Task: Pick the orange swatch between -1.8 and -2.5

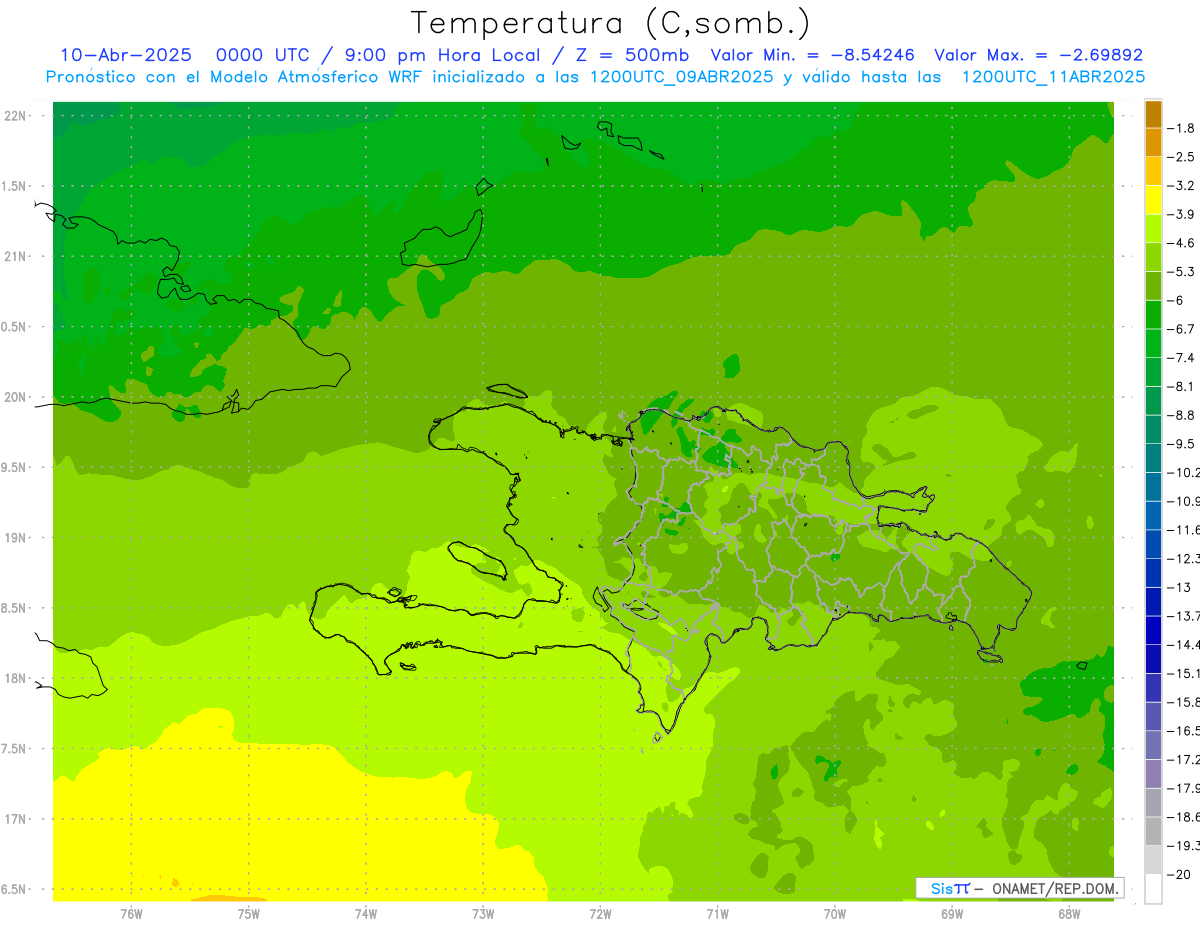Action: [x=1153, y=142]
